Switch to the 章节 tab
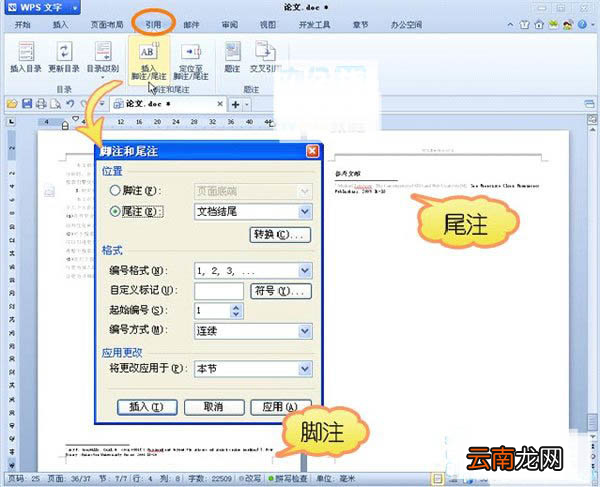Viewport: 600px width, 487px height. tap(360, 25)
